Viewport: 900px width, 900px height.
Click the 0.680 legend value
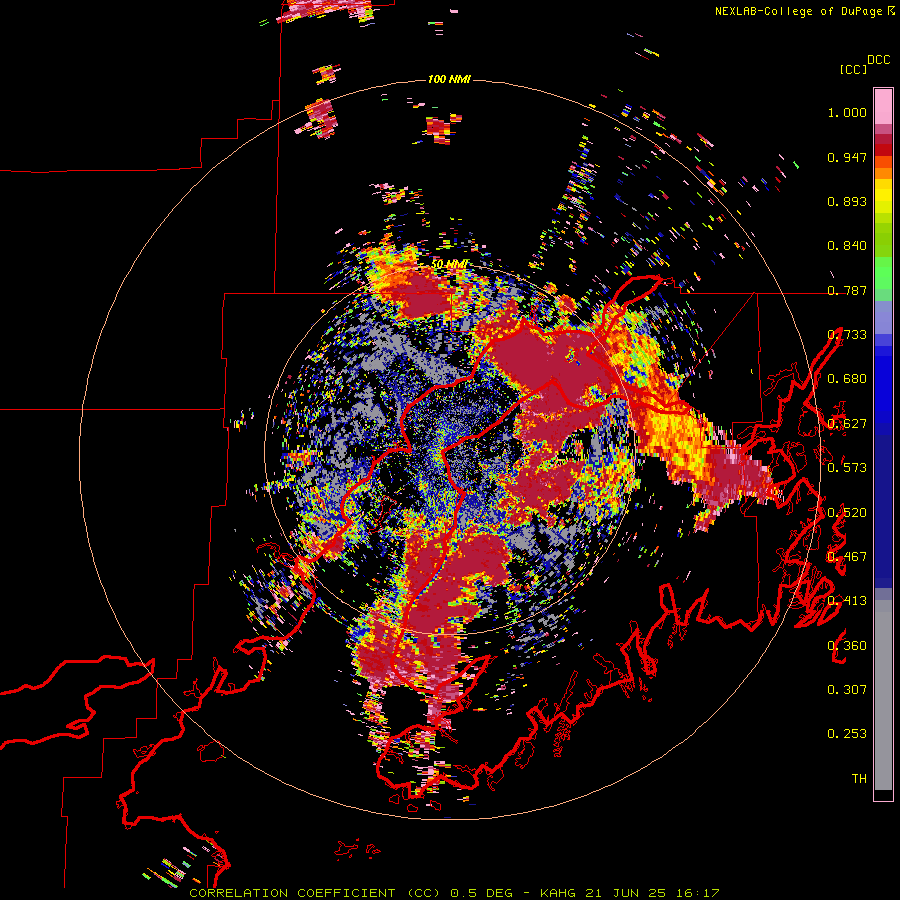847,379
